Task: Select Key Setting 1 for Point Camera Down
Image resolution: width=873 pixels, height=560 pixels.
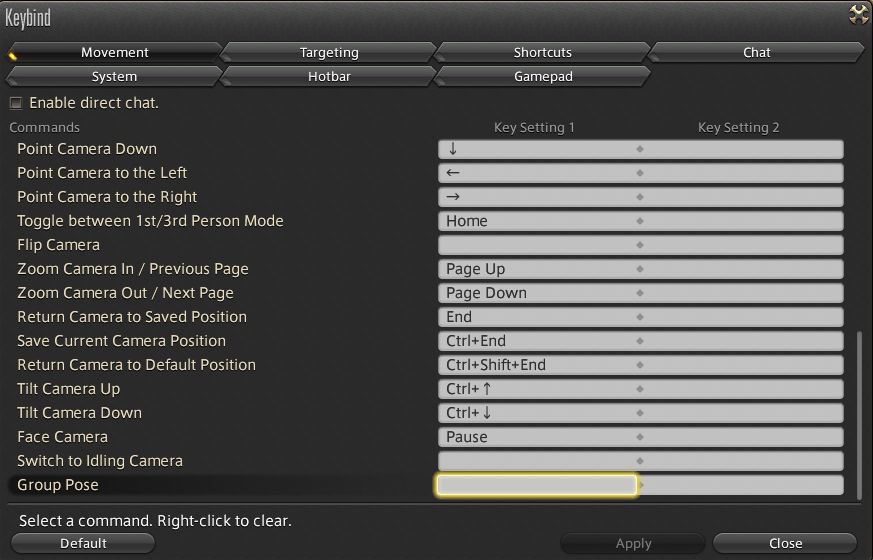Action: click(x=538, y=149)
